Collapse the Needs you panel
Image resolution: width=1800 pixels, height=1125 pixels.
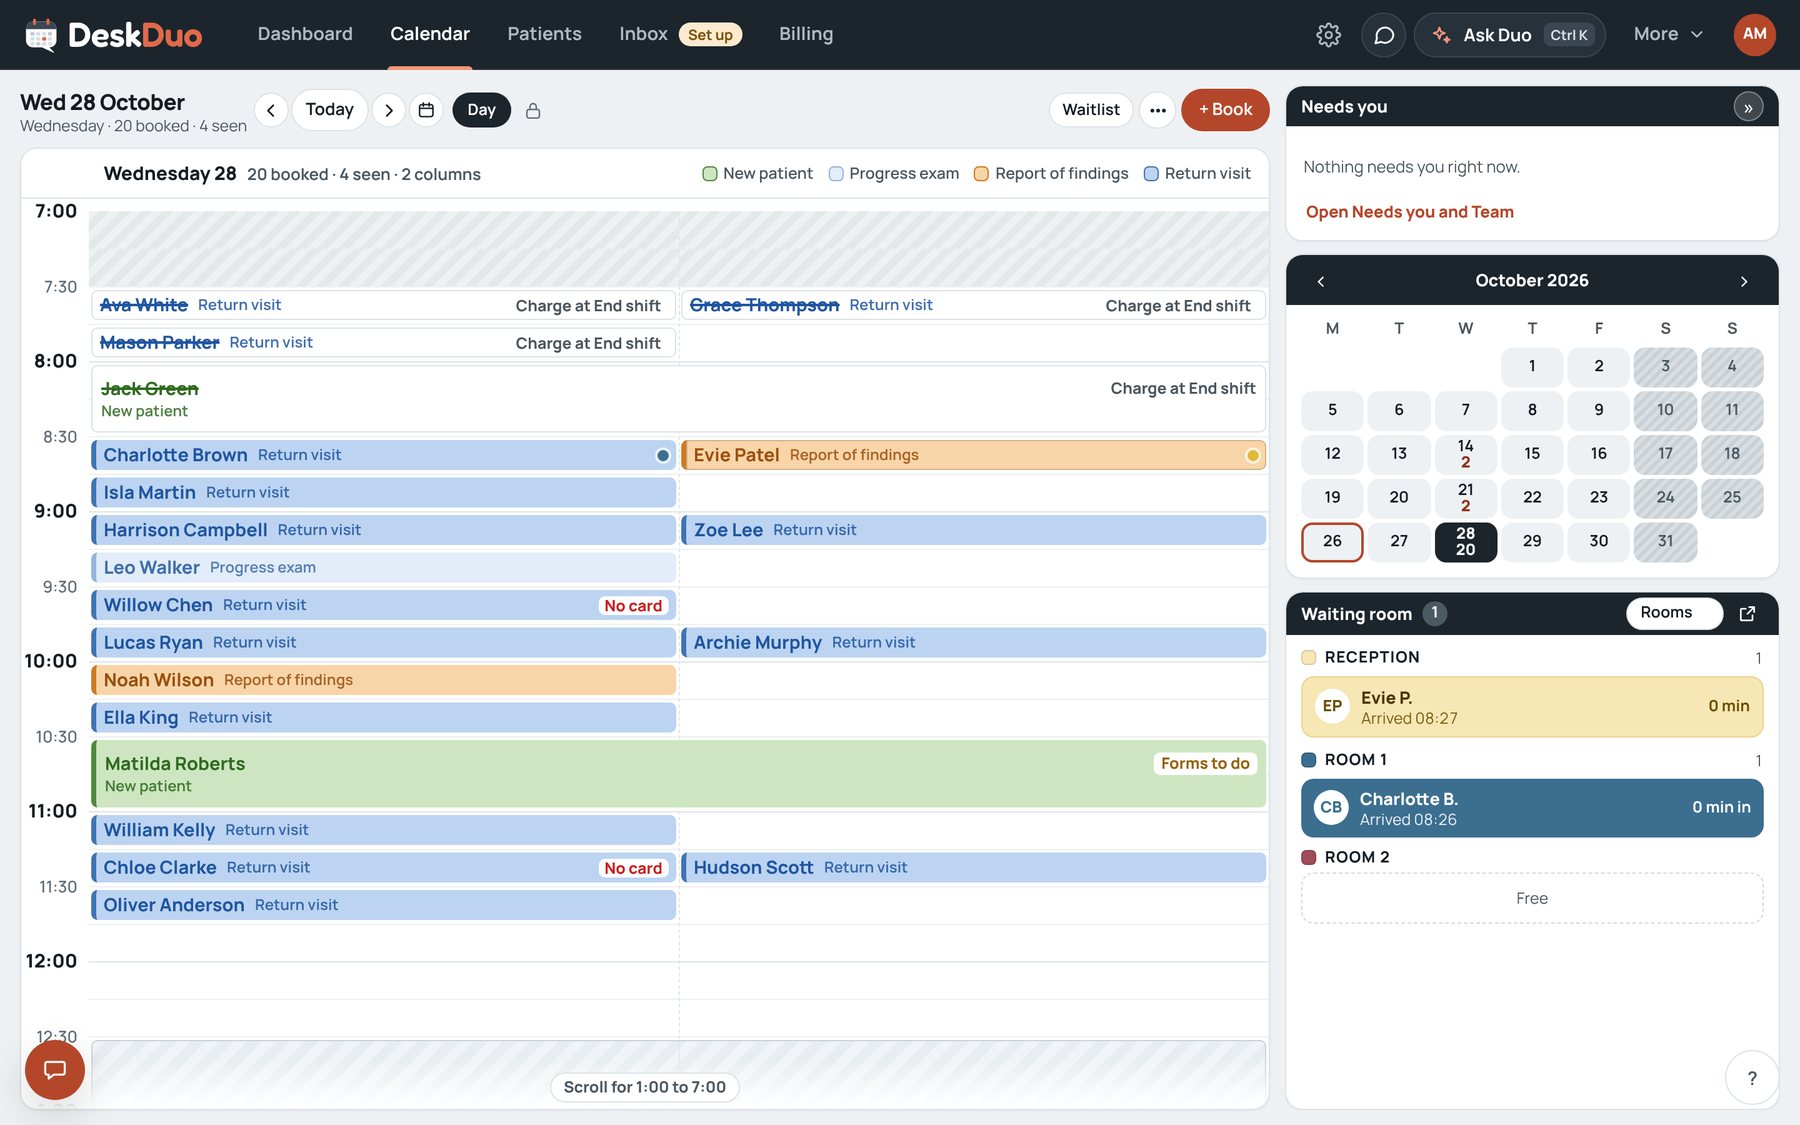tap(1748, 107)
